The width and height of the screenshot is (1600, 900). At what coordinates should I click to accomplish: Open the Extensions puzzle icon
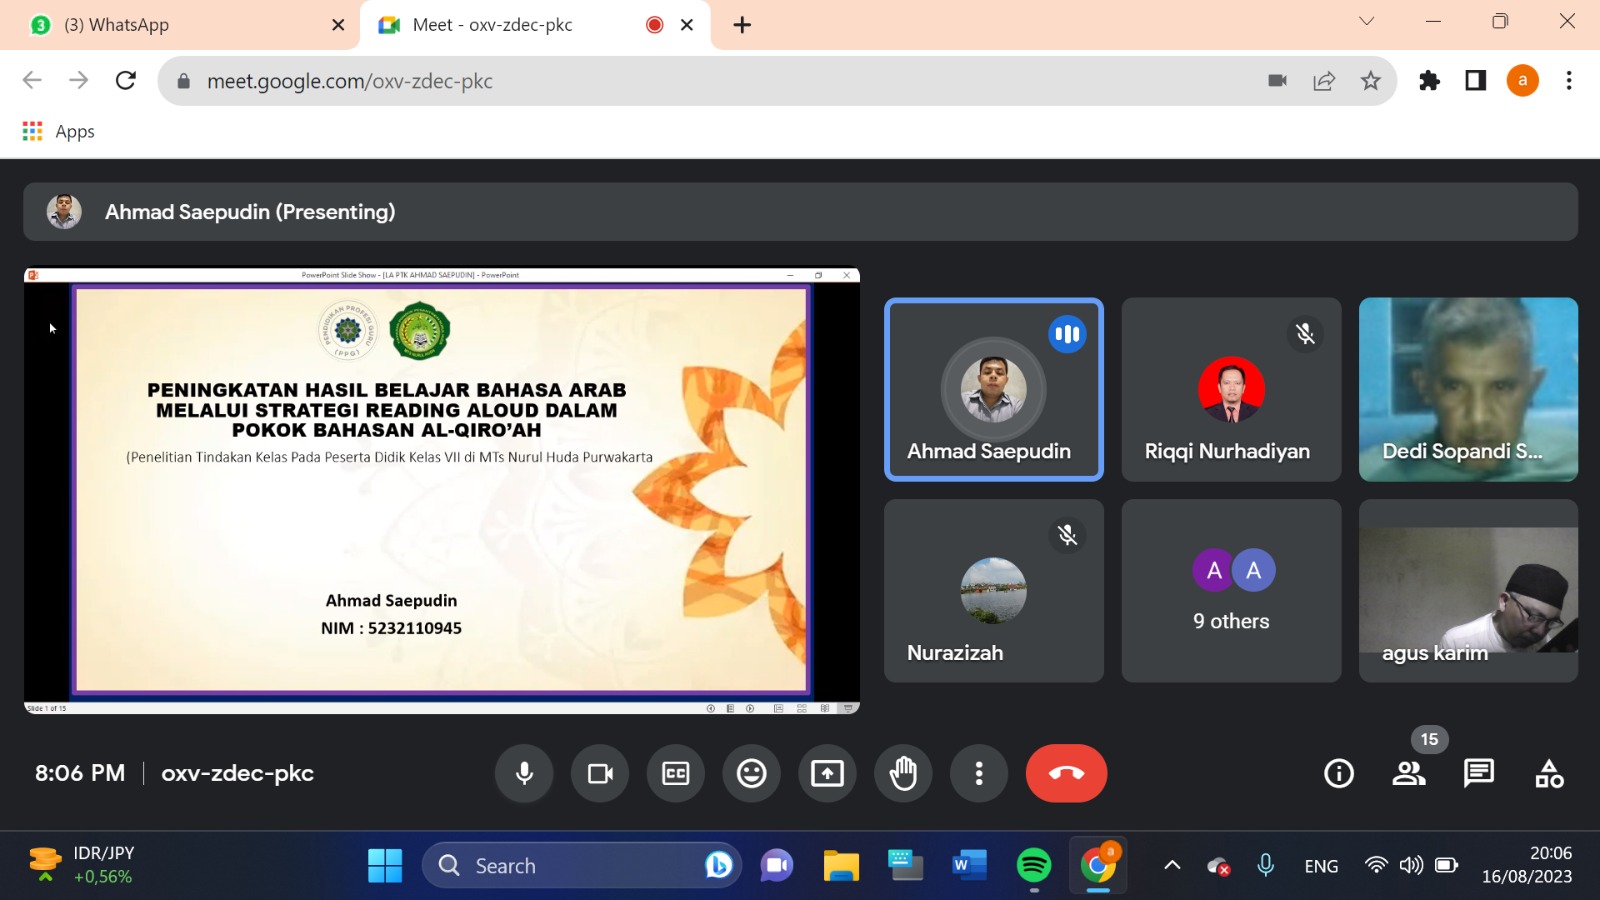coord(1429,81)
